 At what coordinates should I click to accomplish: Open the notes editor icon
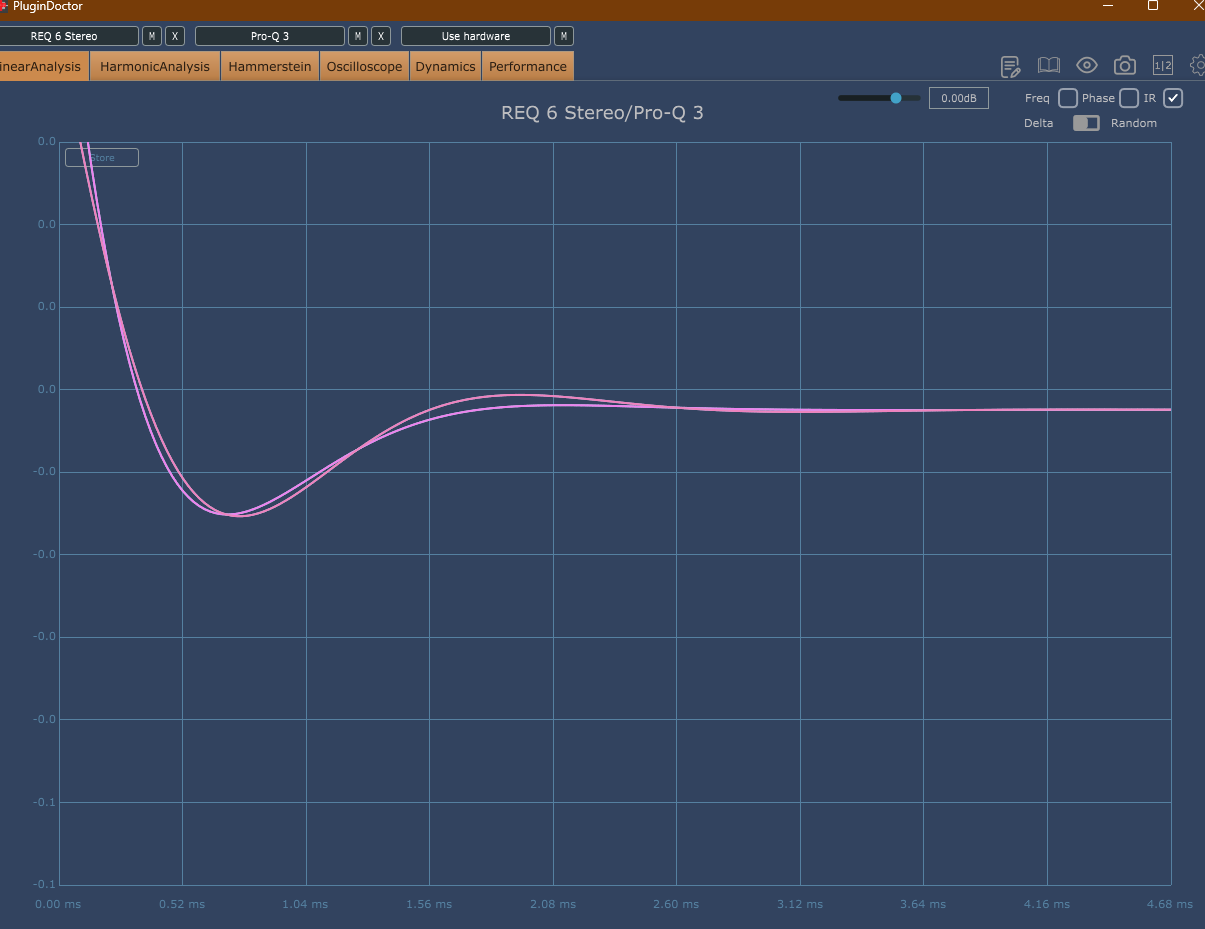pyautogui.click(x=1011, y=67)
